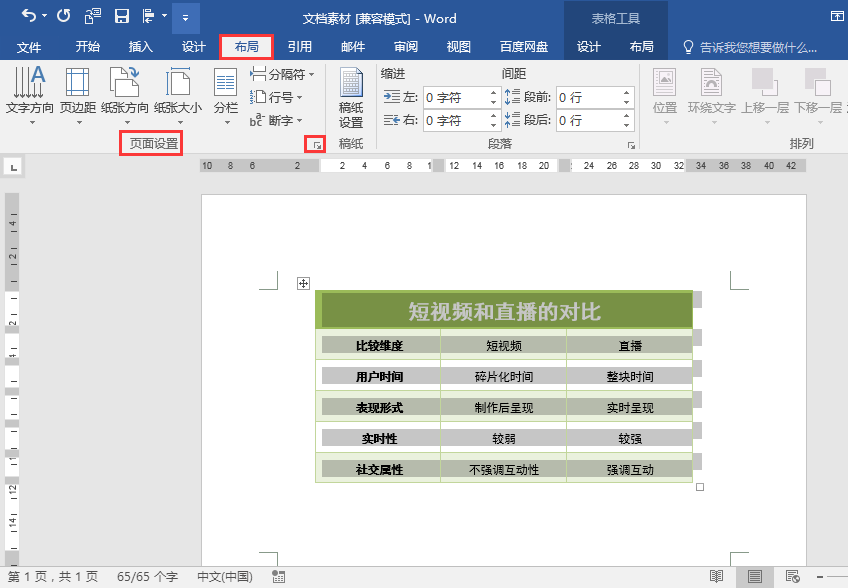Image resolution: width=848 pixels, height=588 pixels.
Task: Open the View (视图) tab
Action: pyautogui.click(x=459, y=47)
